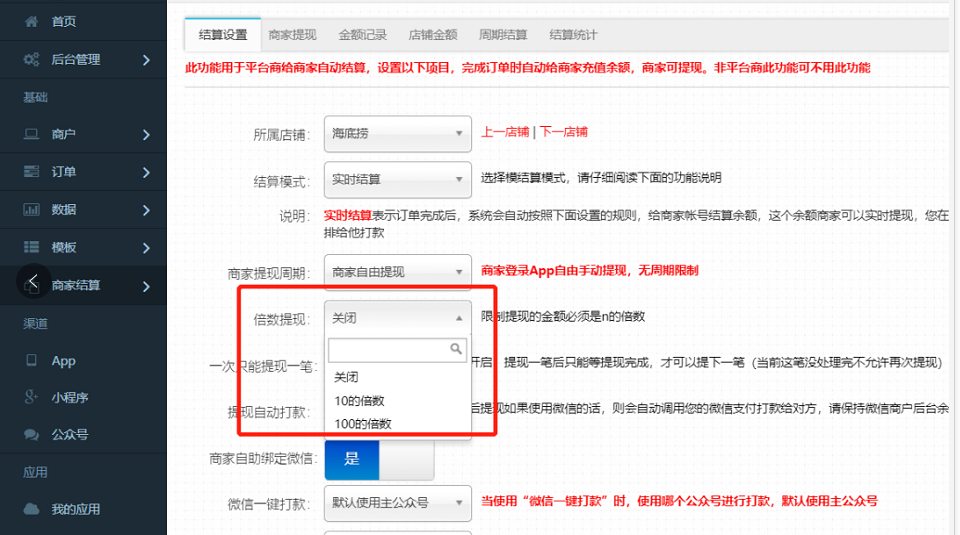Expand the 商家提现周期 dropdown
Viewport: 960px width, 535px height.
click(x=397, y=271)
